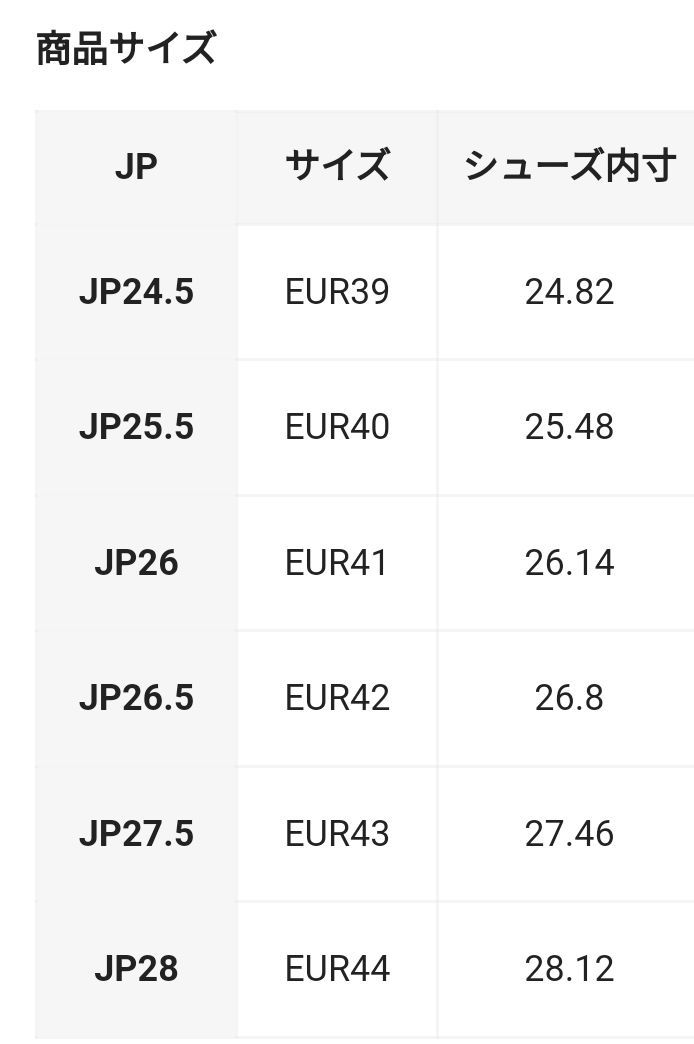Click the サイズ column header

pos(337,166)
